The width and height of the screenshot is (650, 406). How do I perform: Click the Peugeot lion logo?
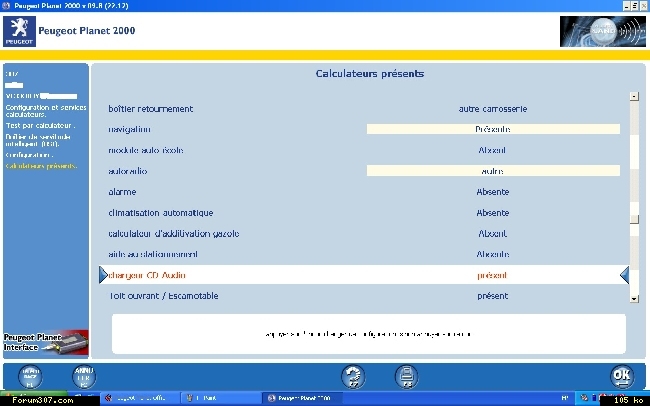[x=19, y=32]
